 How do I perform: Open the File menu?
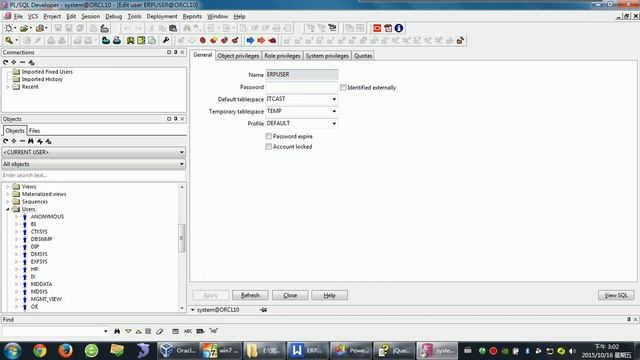(x=18, y=16)
